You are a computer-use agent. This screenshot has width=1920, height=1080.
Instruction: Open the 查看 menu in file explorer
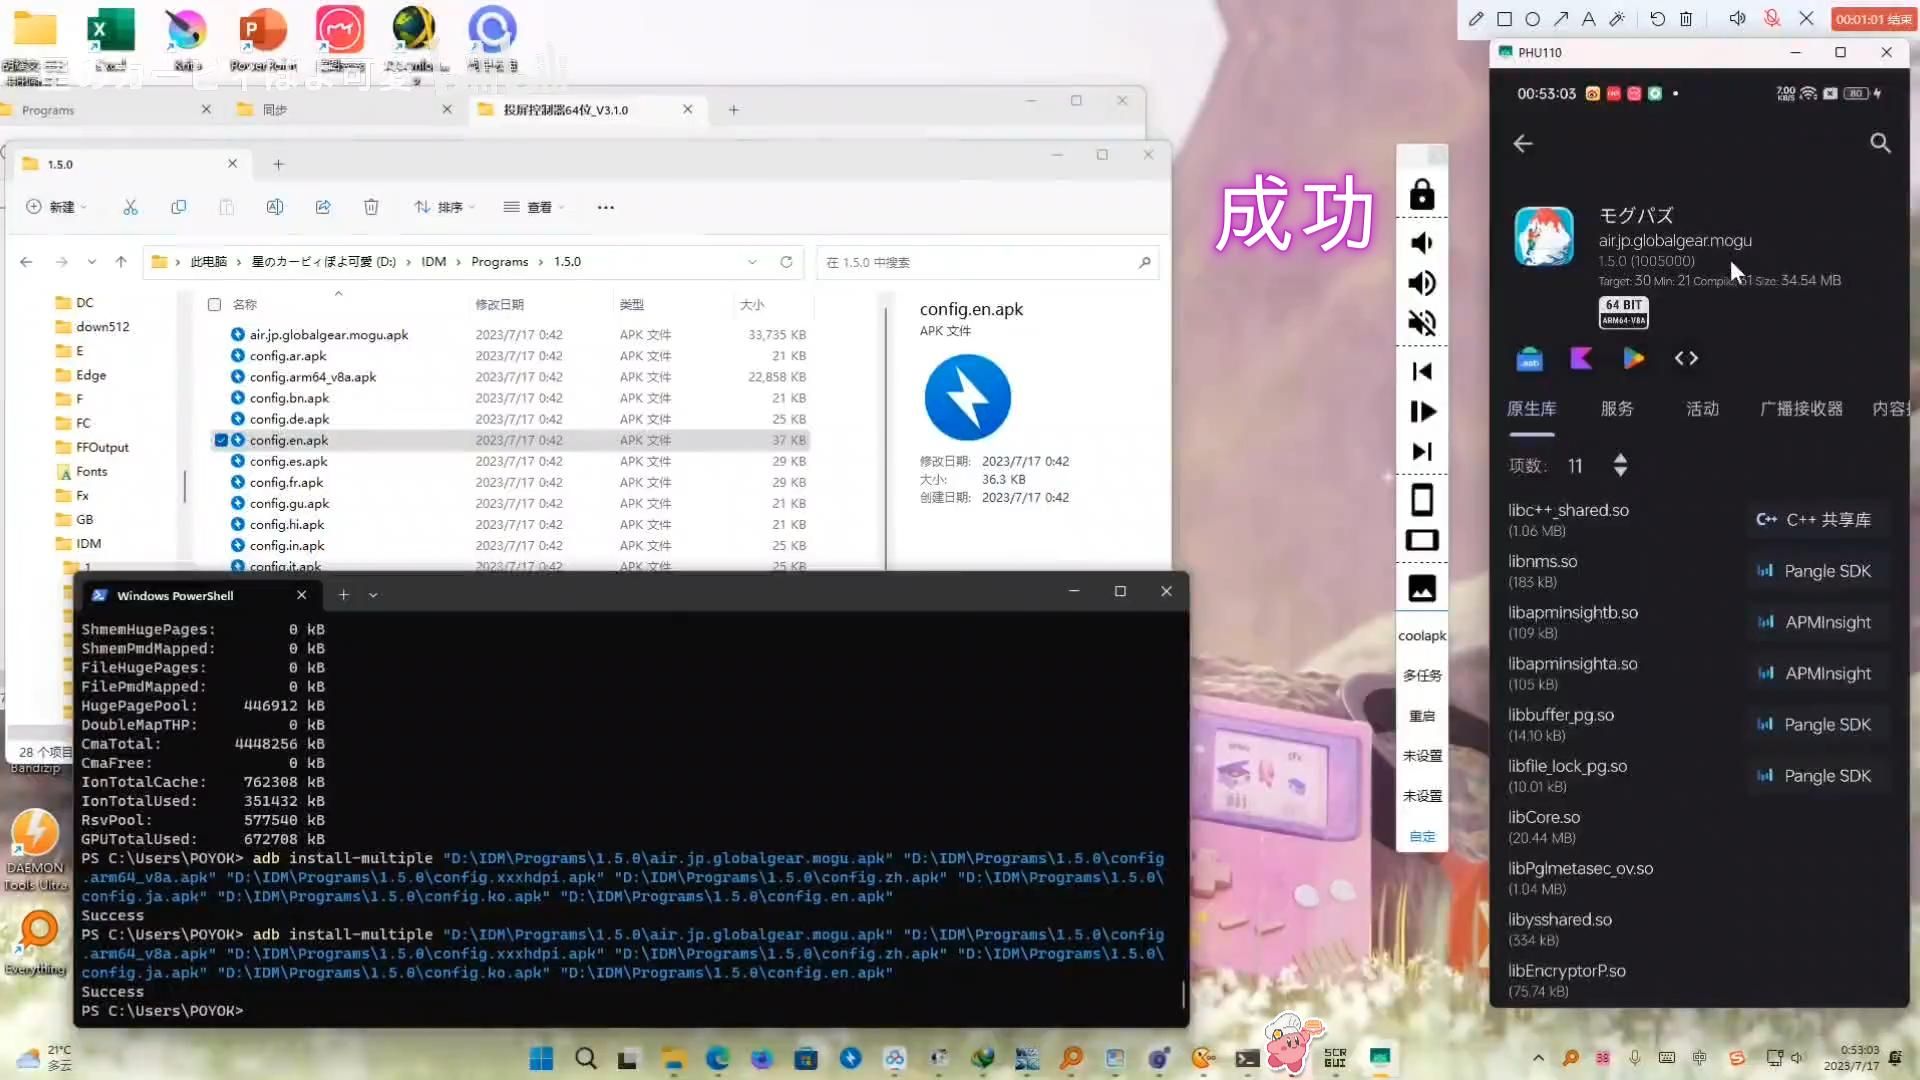[538, 207]
